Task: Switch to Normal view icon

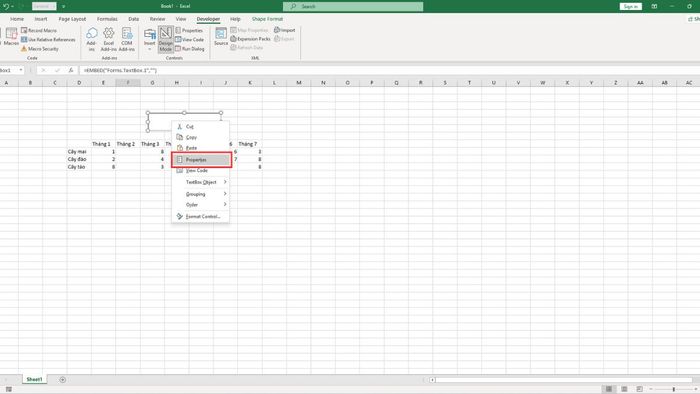Action: click(x=608, y=389)
